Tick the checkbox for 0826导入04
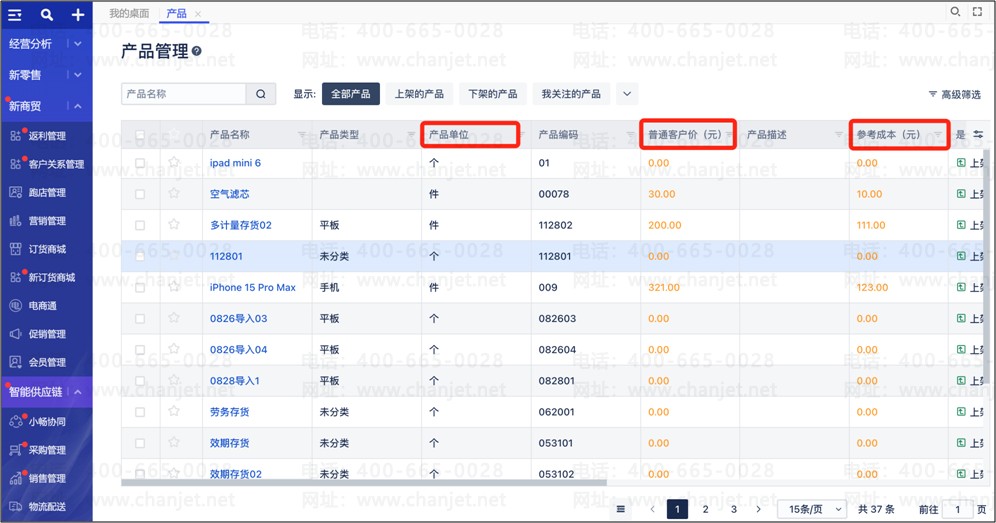 pyautogui.click(x=140, y=350)
